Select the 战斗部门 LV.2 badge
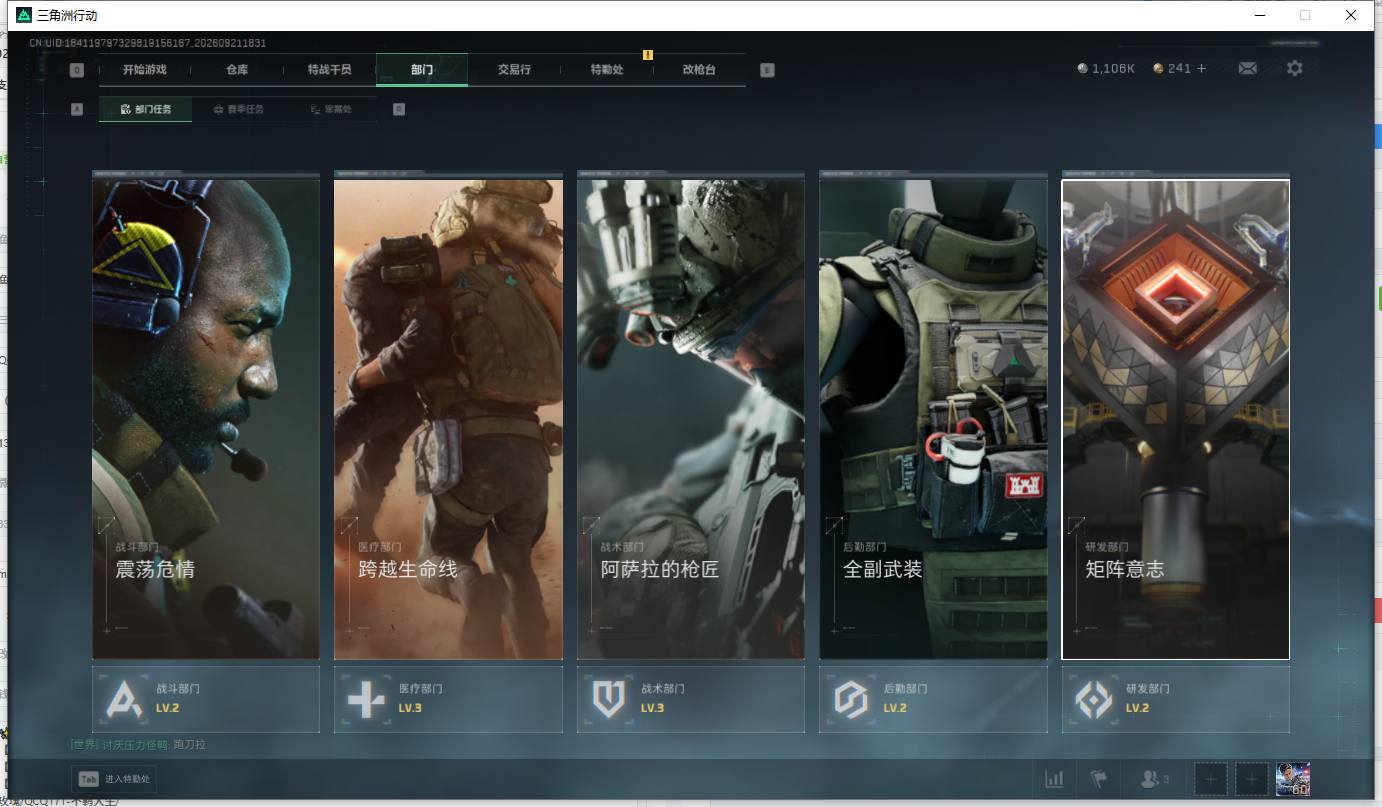The image size is (1382, 807). (206, 699)
